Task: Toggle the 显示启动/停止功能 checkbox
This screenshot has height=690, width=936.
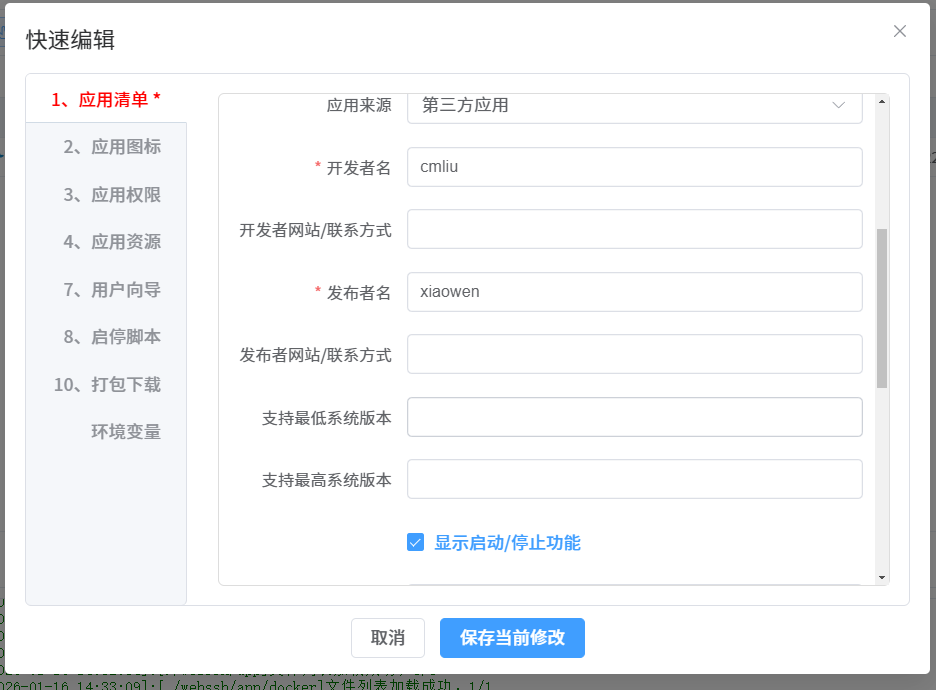Action: click(x=416, y=543)
